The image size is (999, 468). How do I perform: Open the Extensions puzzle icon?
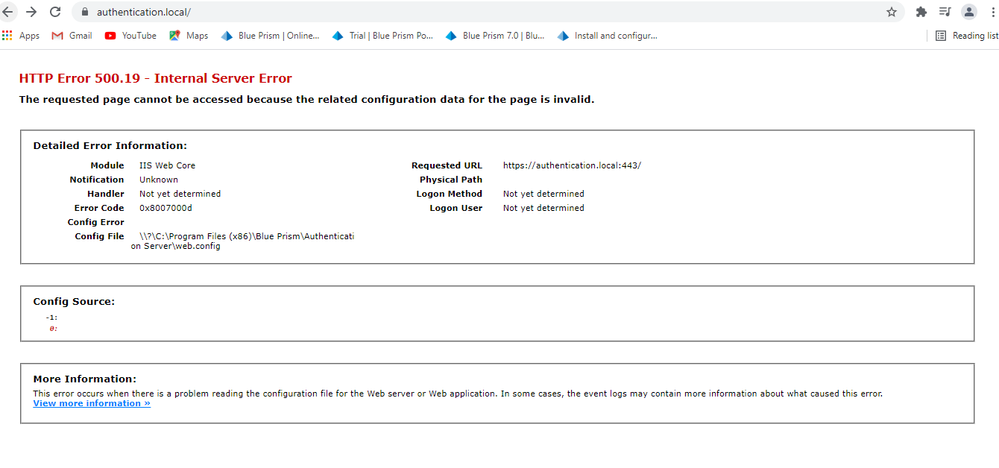tap(921, 11)
